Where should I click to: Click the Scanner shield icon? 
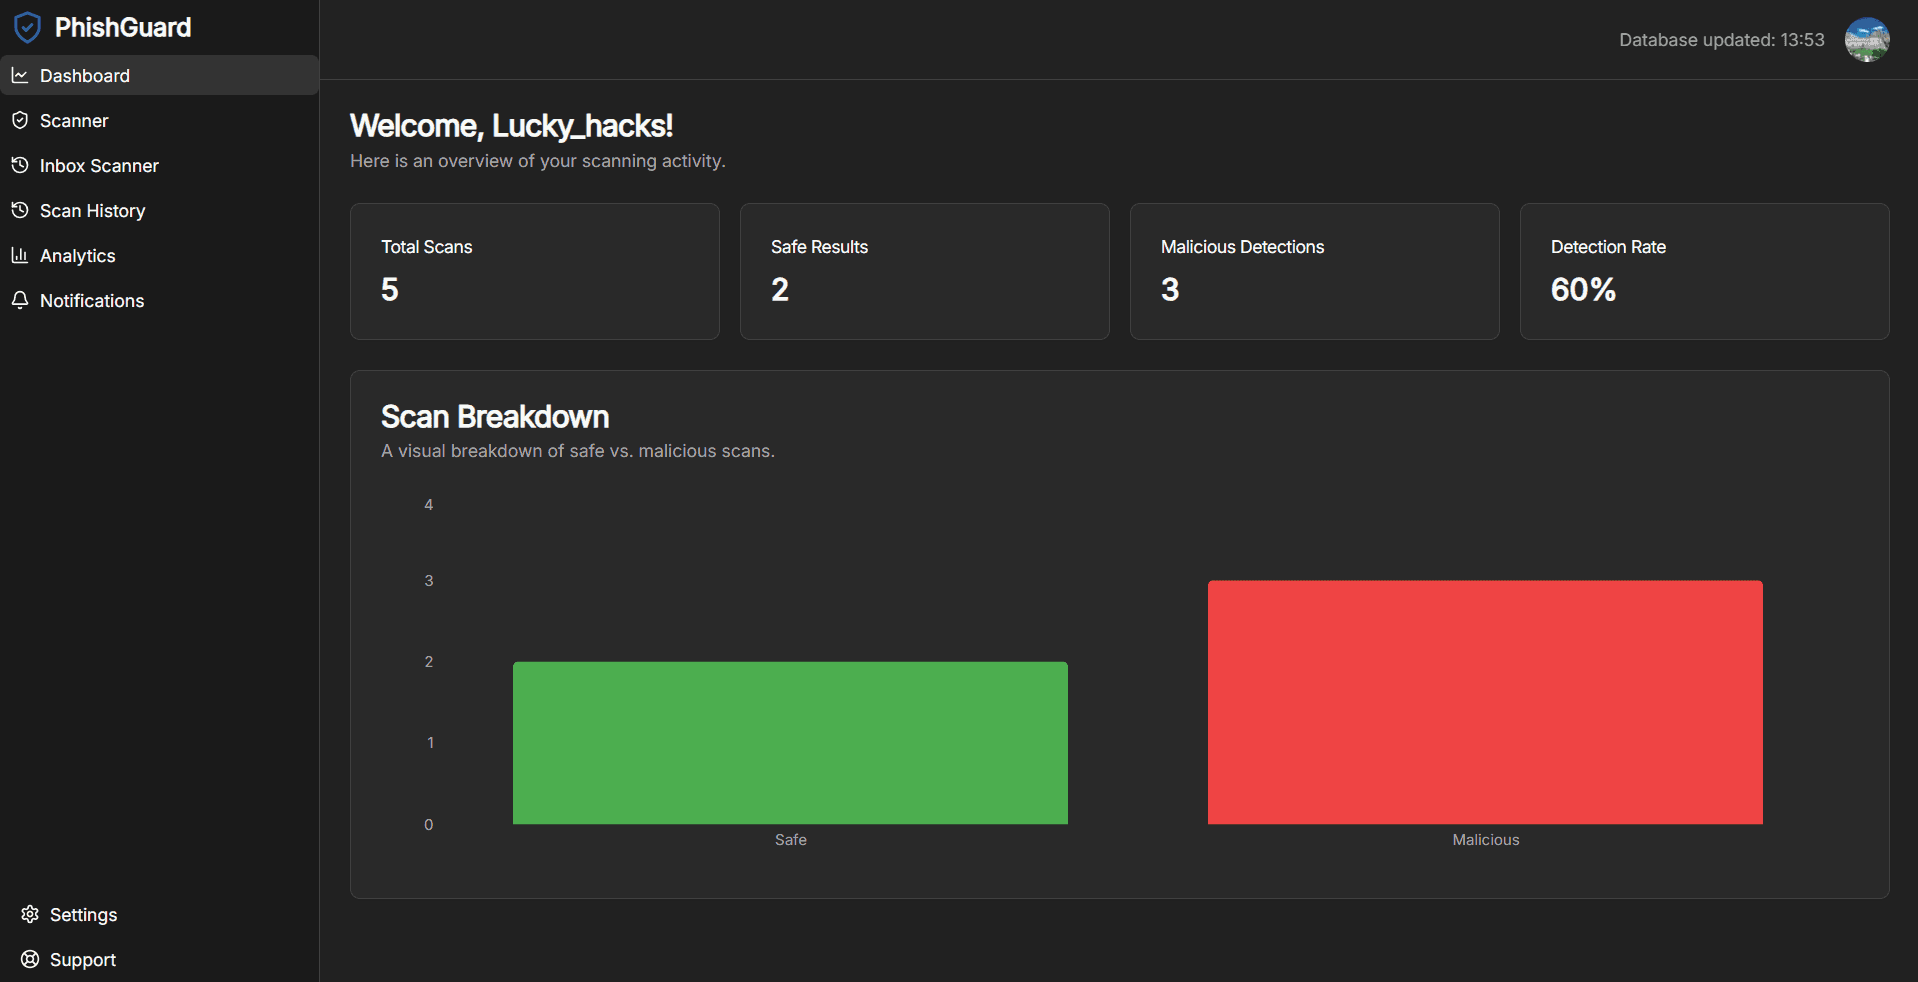tap(21, 120)
